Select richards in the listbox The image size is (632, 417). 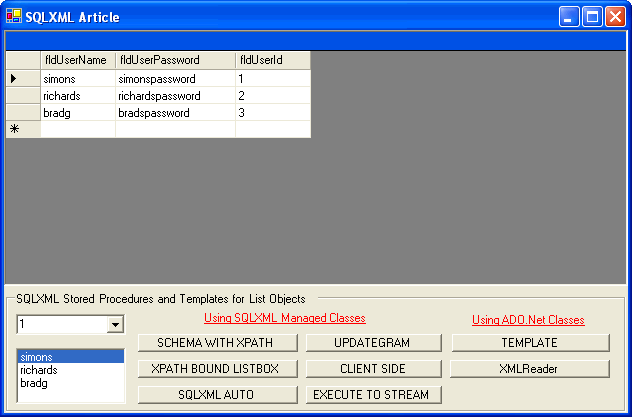tap(71, 370)
